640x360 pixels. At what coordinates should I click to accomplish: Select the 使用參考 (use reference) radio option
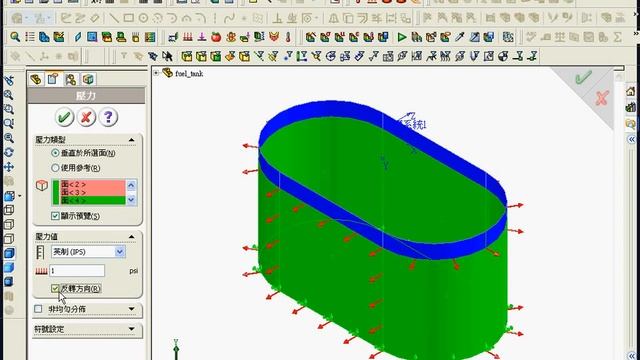point(55,168)
